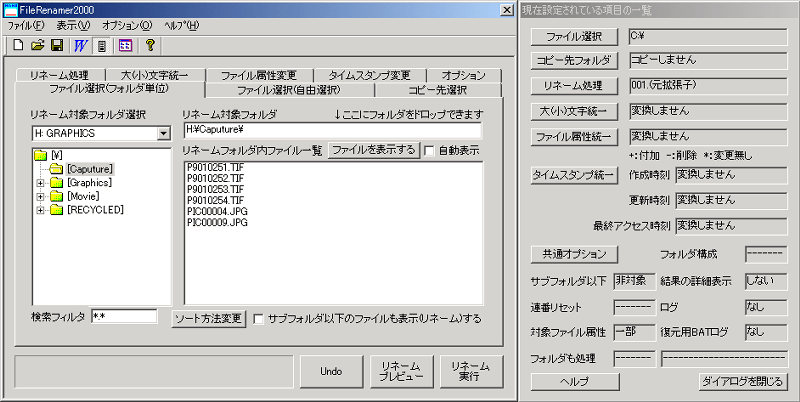This screenshot has height=402, width=800.
Task: Open the 表示(V) menu
Action: 73,26
